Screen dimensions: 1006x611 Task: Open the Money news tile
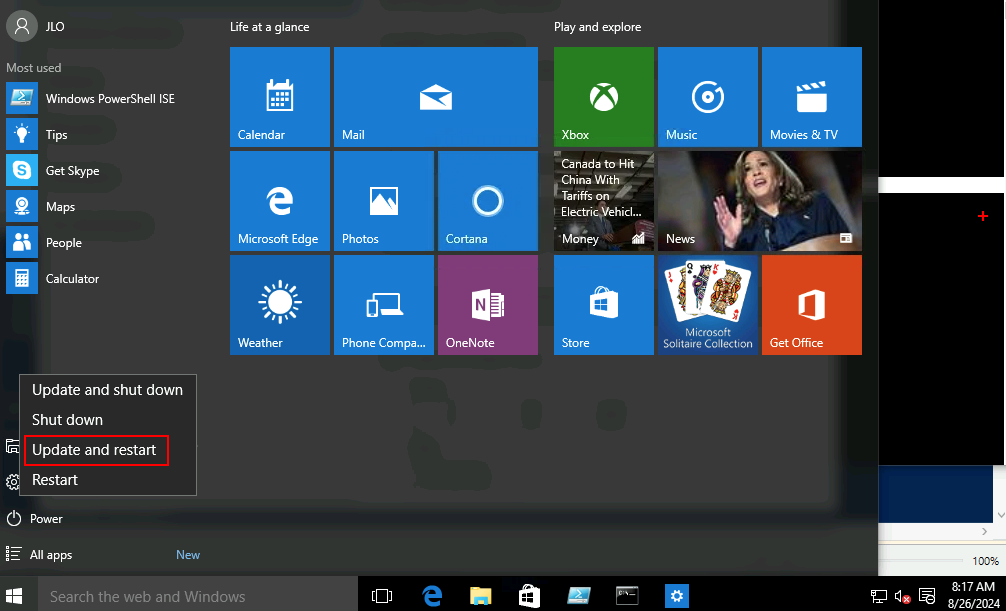click(604, 201)
